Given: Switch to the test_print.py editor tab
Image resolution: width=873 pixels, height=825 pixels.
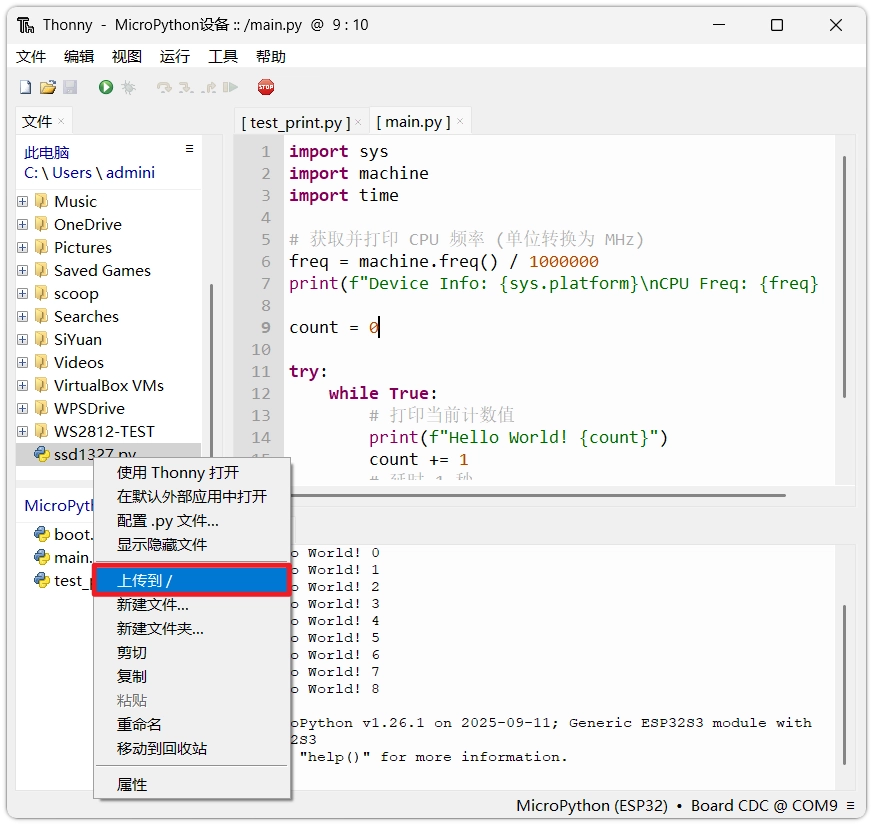Looking at the screenshot, I should [295, 122].
